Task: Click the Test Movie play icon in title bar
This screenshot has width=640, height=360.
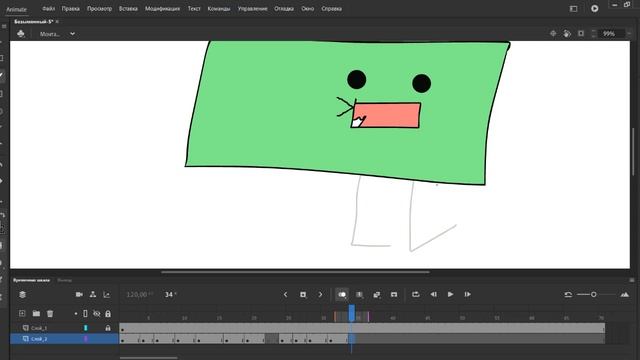Action: 595,8
